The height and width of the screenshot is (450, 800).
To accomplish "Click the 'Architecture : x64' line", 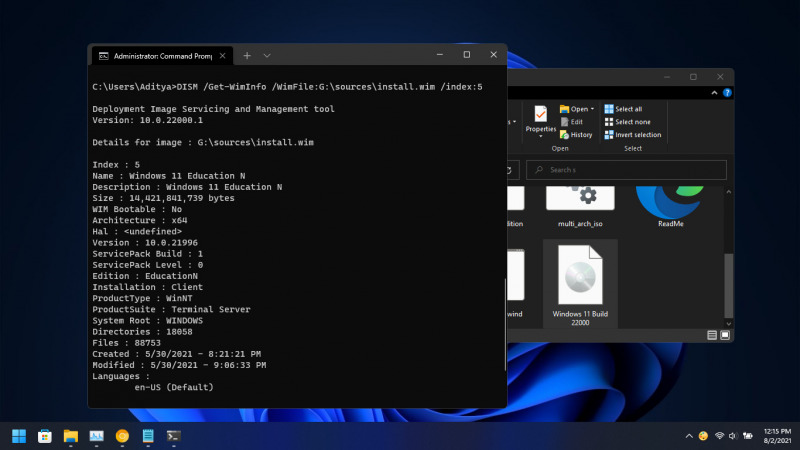I will (140, 220).
